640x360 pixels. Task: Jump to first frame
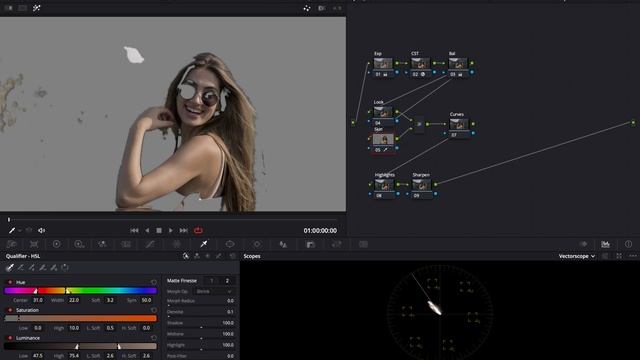(x=134, y=231)
